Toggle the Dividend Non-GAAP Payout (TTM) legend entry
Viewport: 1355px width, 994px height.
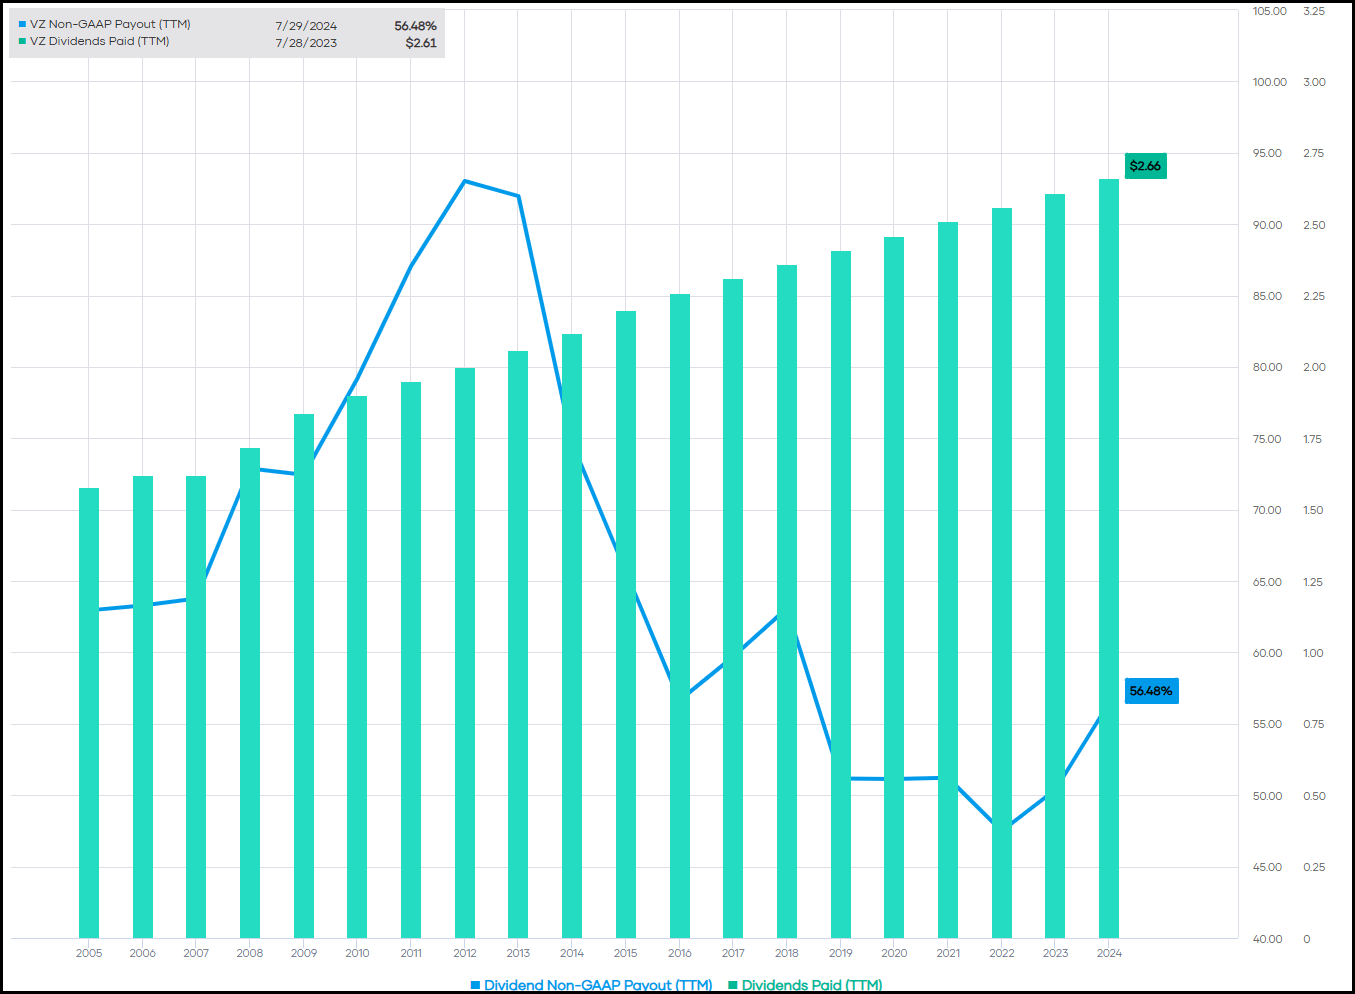pyautogui.click(x=591, y=985)
